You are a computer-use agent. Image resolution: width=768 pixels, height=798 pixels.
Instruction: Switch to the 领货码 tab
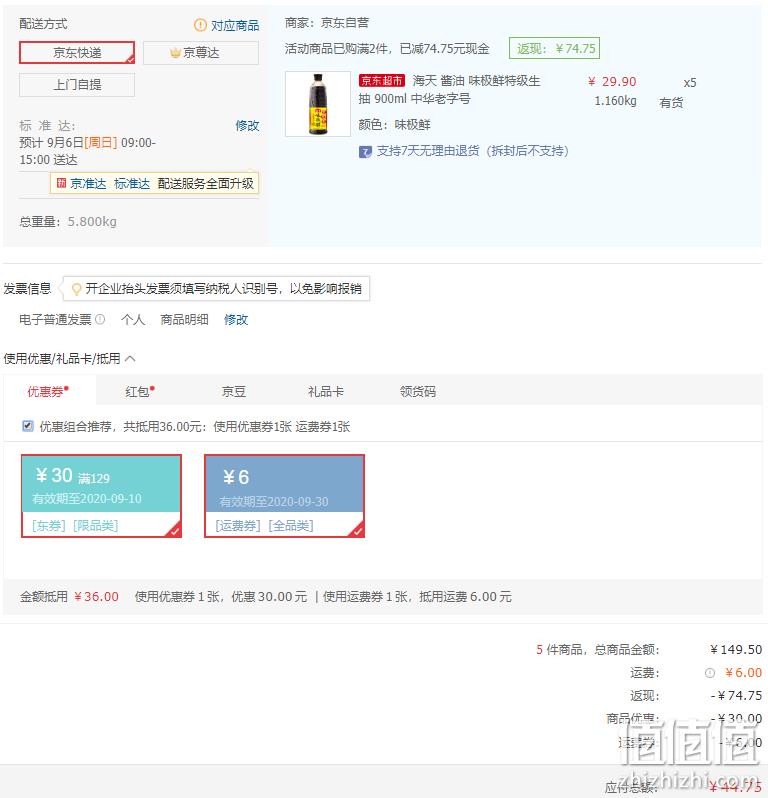(417, 391)
